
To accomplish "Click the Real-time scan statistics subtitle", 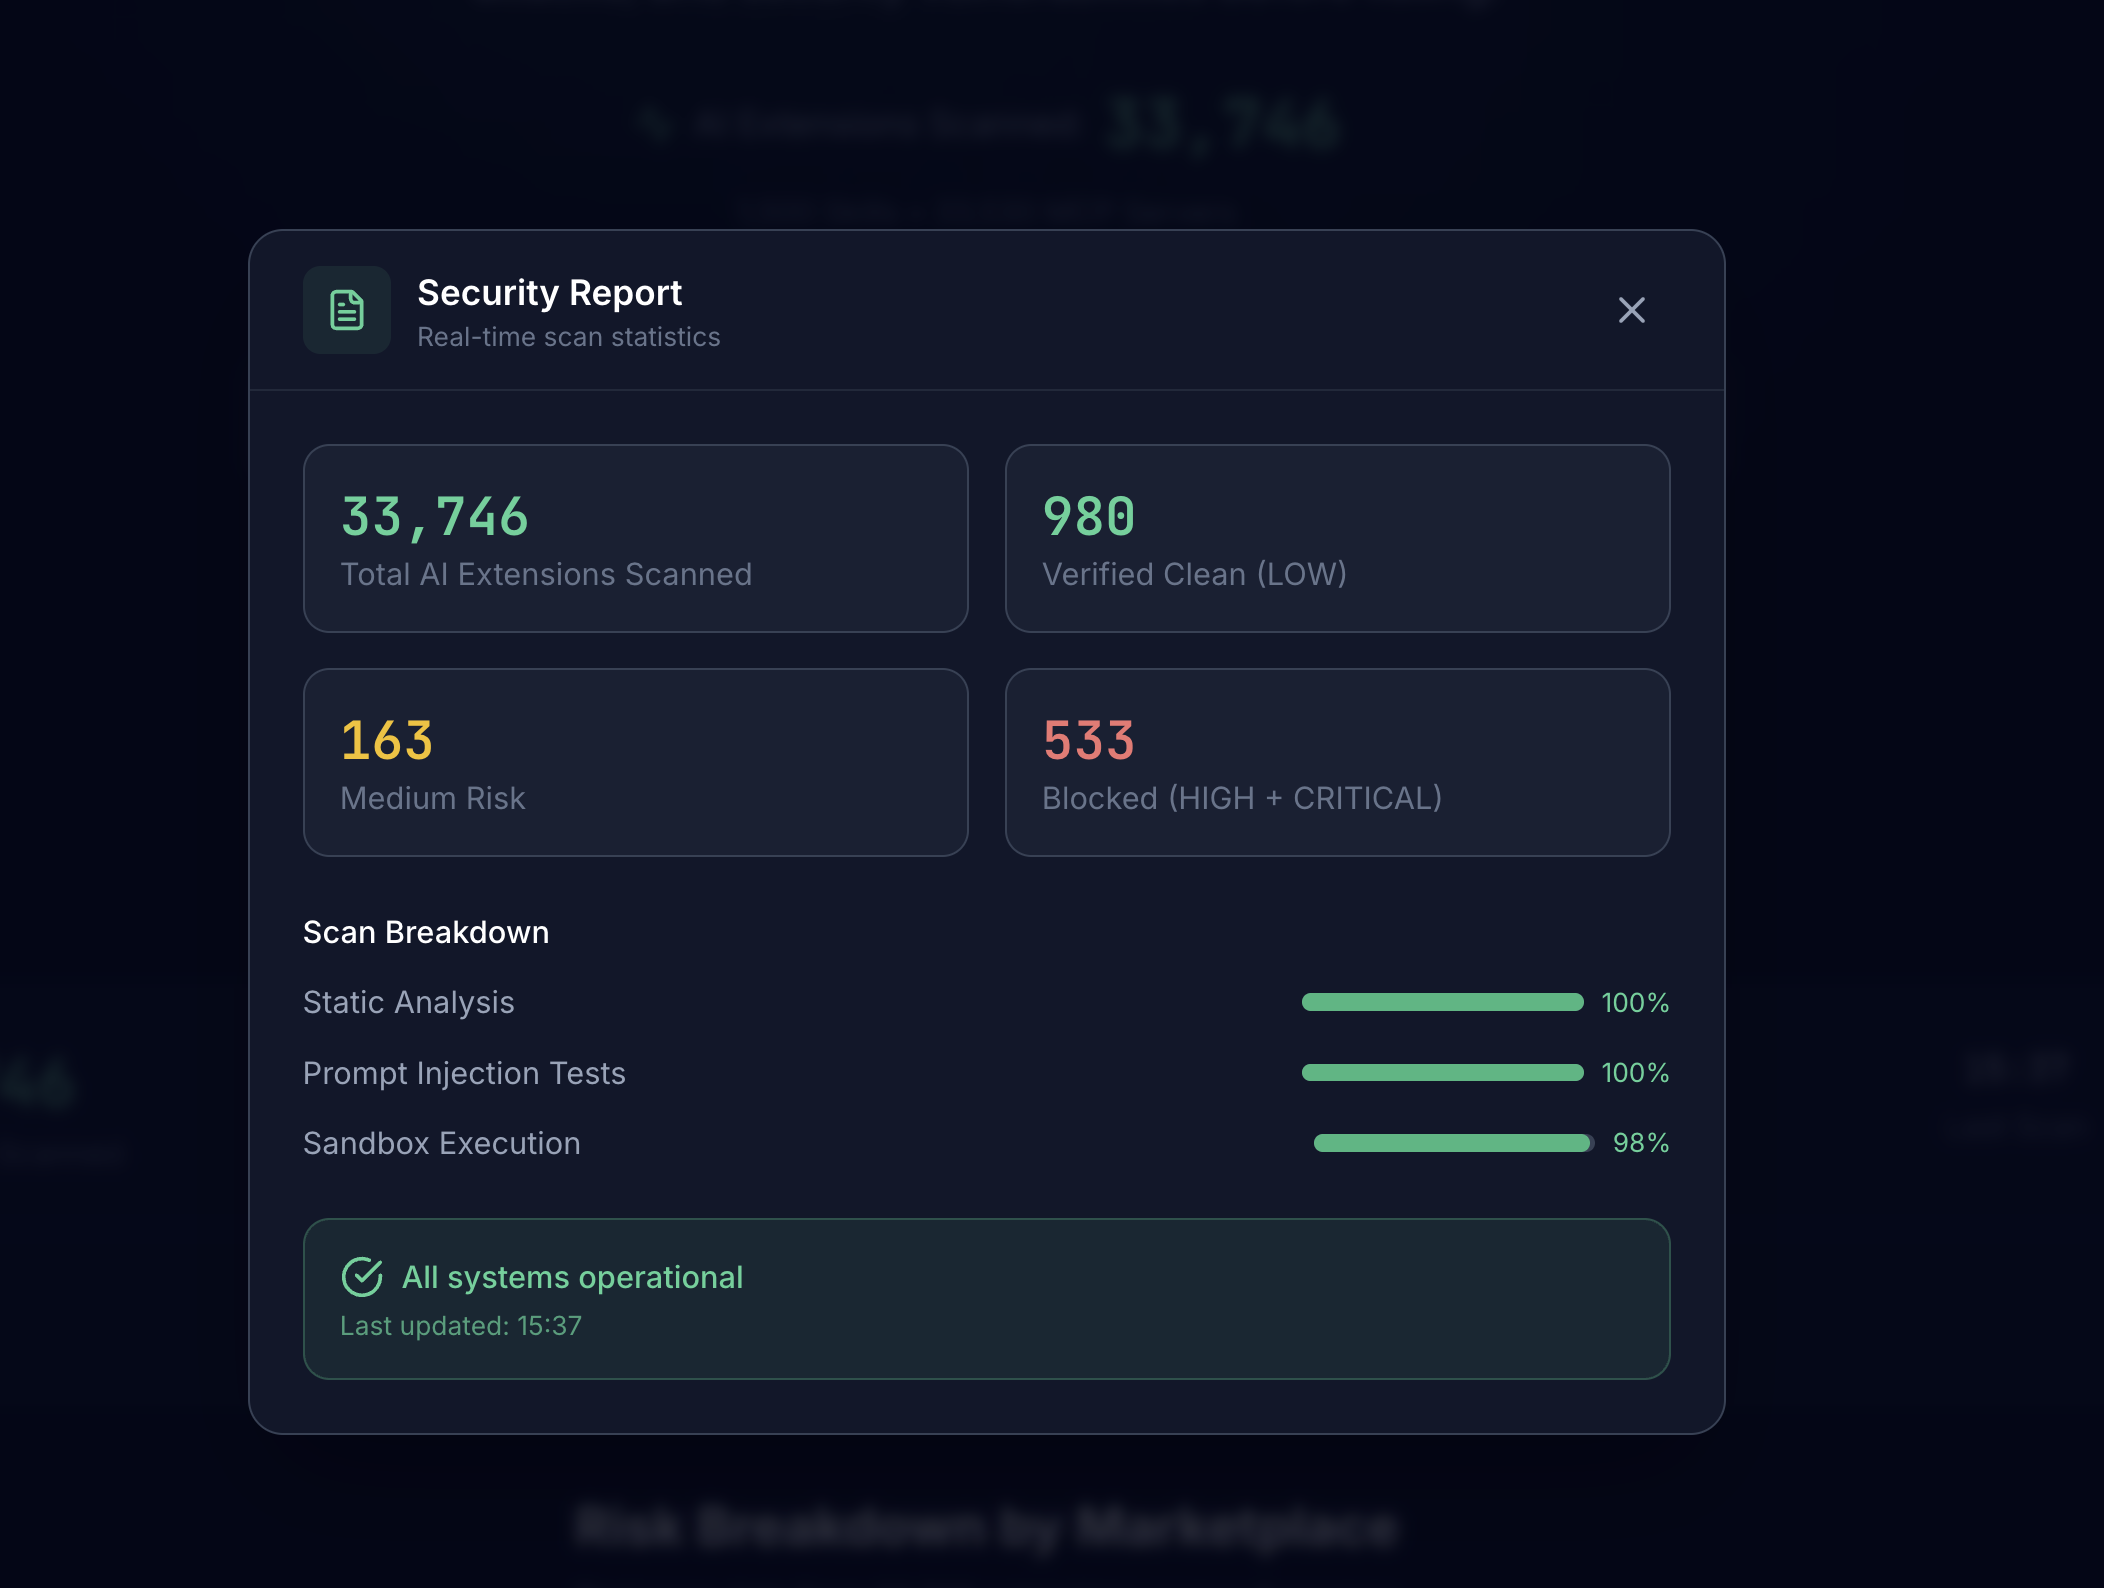I will point(567,337).
